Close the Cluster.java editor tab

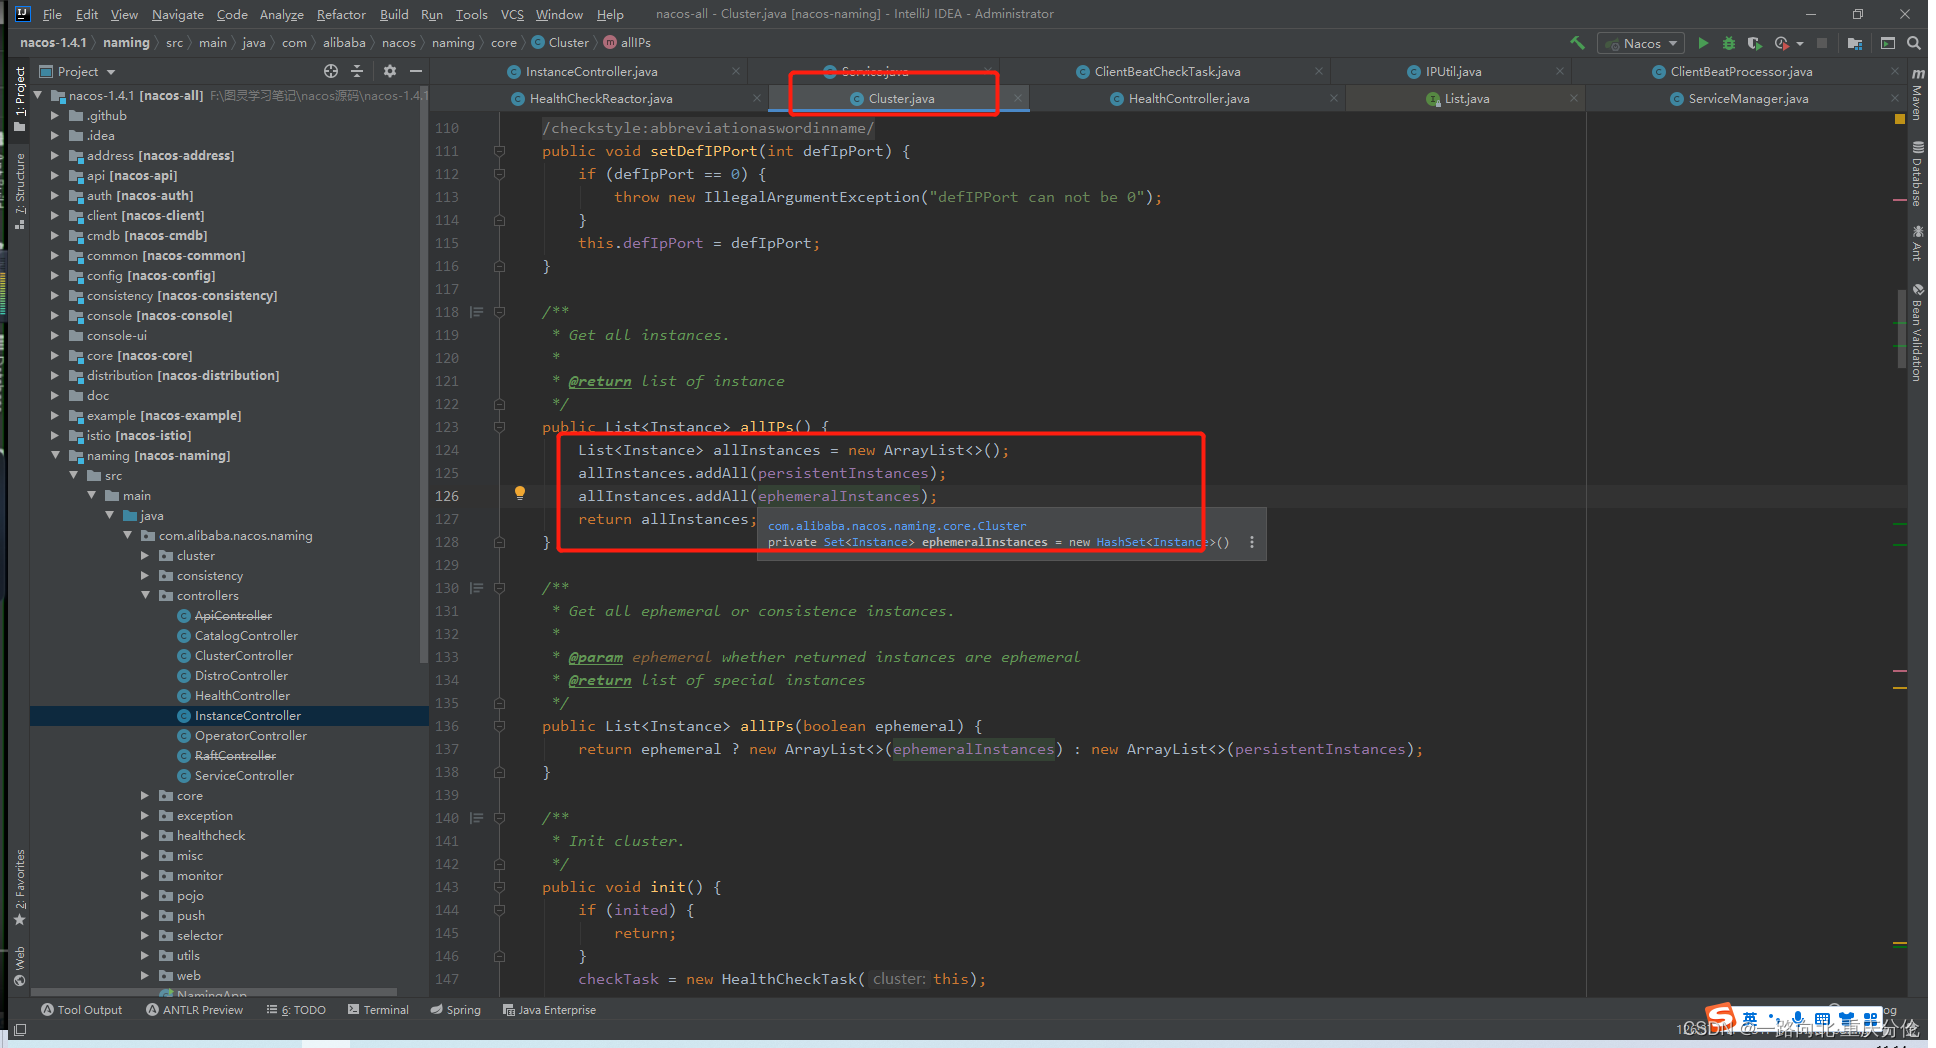tap(1017, 98)
